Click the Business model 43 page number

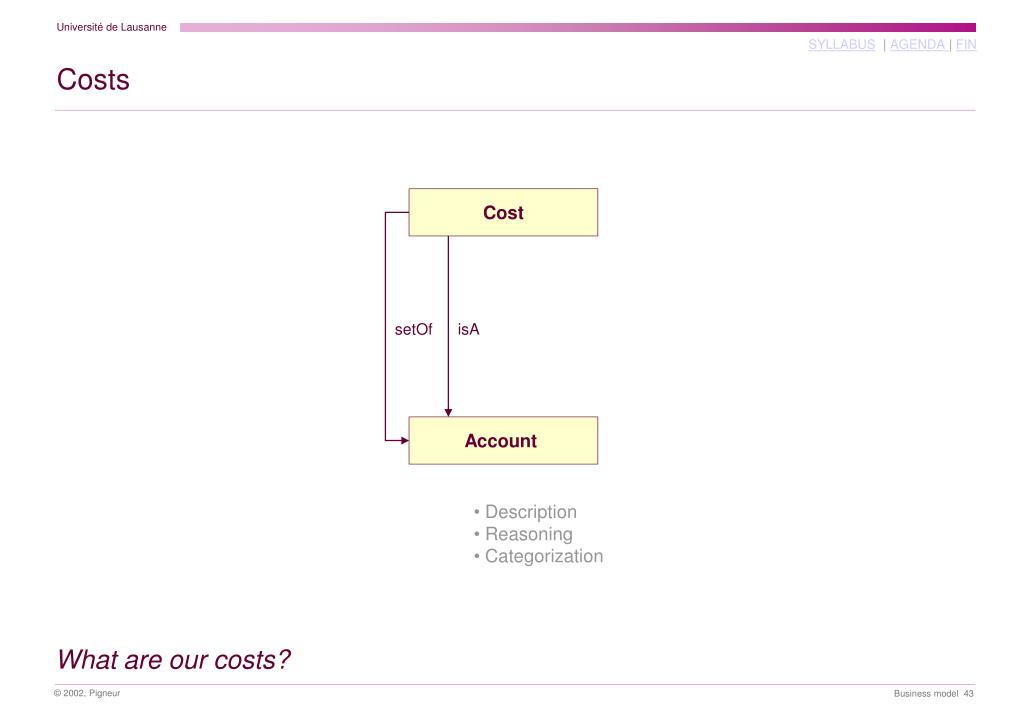pos(934,693)
